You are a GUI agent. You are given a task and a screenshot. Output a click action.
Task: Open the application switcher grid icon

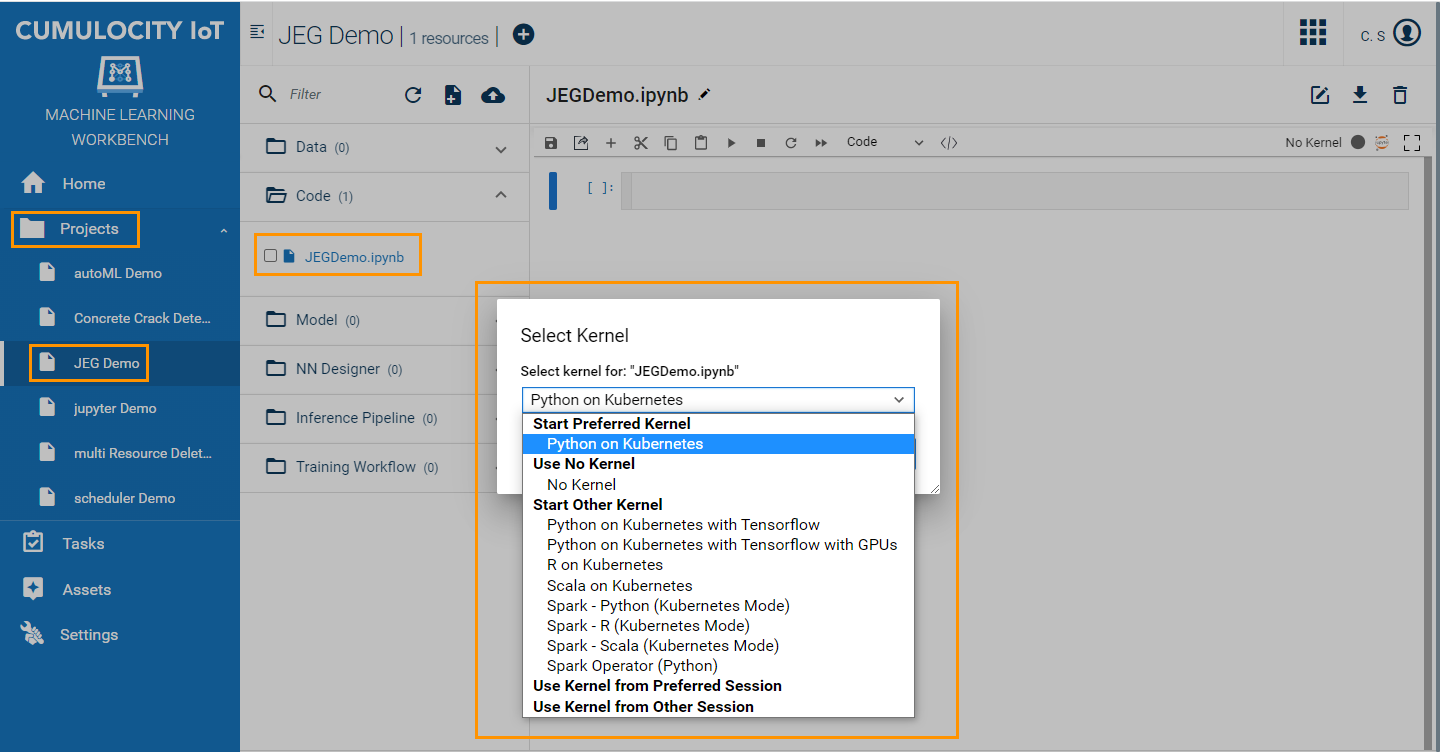[1313, 33]
